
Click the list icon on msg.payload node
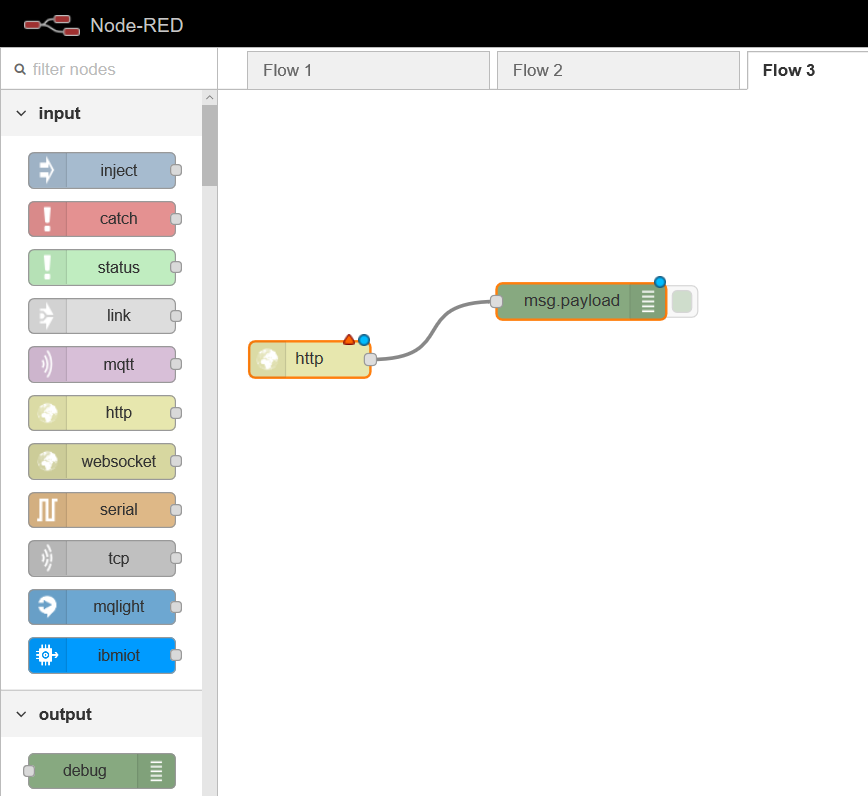pos(648,301)
